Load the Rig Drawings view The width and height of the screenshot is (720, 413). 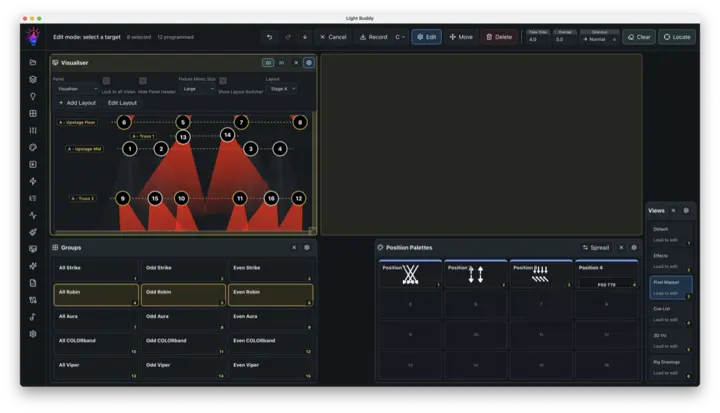point(670,368)
